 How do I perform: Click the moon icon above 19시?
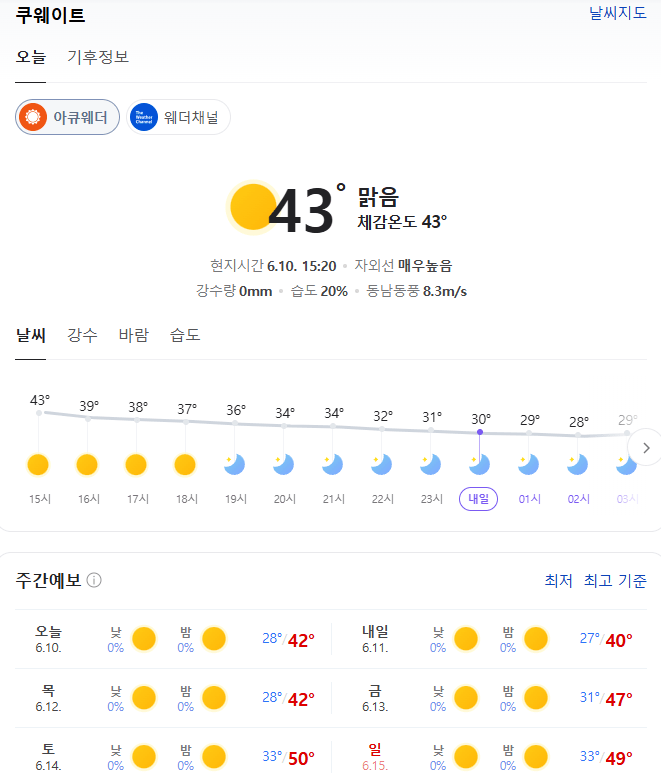pos(235,464)
